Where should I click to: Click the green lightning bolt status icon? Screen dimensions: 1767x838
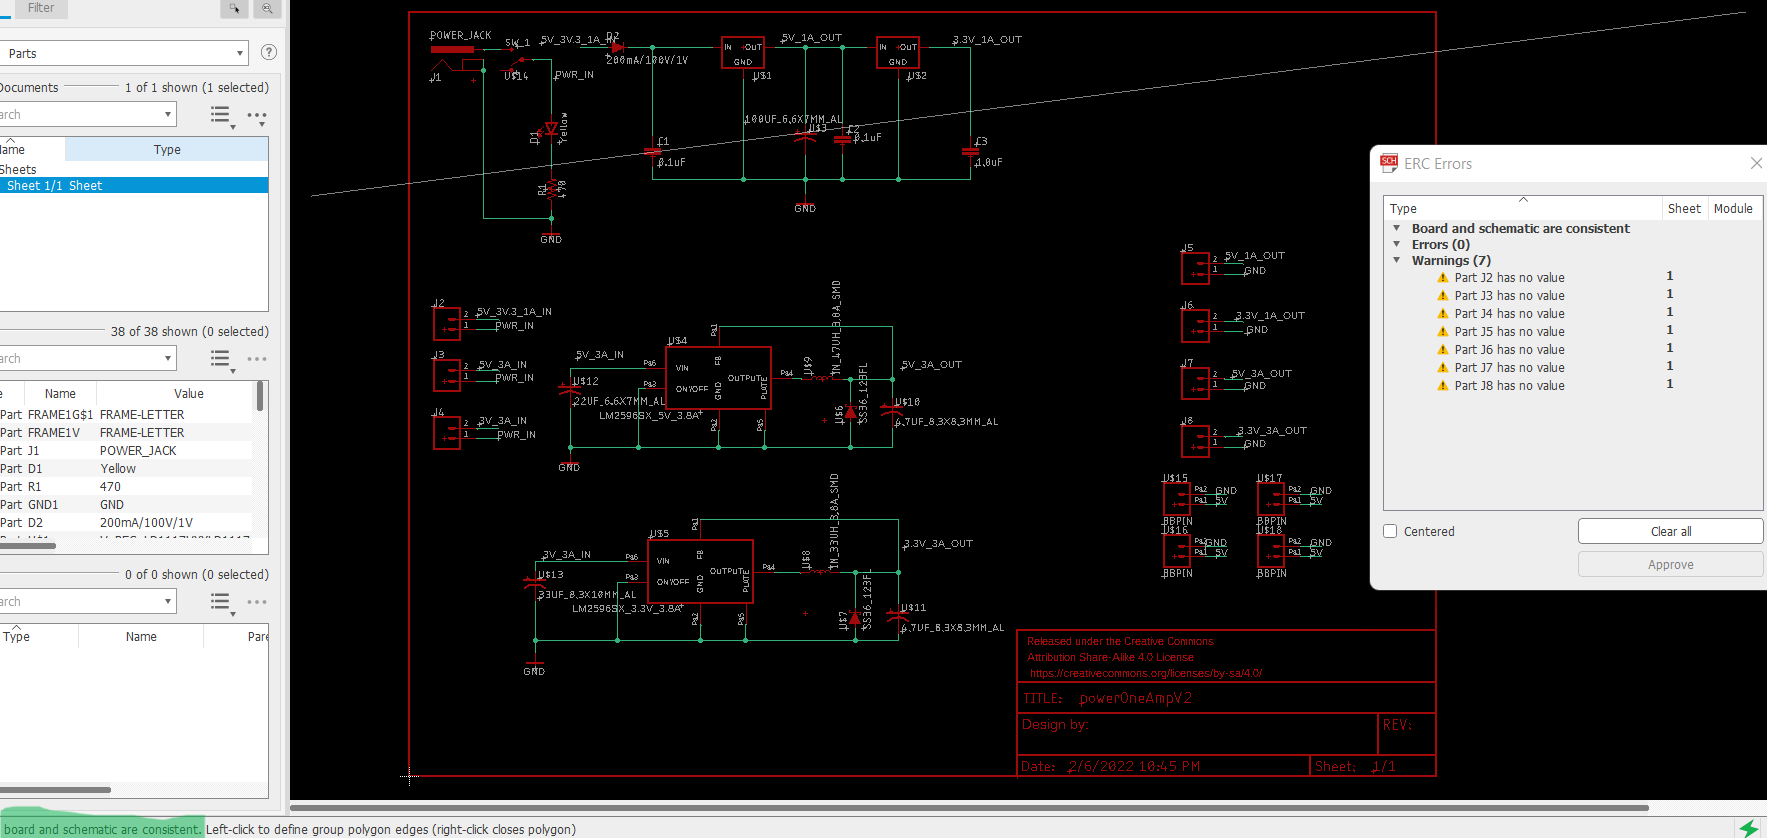tap(1748, 828)
